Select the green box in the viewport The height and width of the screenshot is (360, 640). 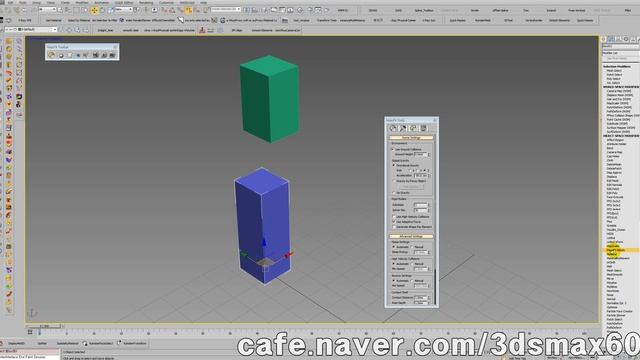click(x=269, y=99)
